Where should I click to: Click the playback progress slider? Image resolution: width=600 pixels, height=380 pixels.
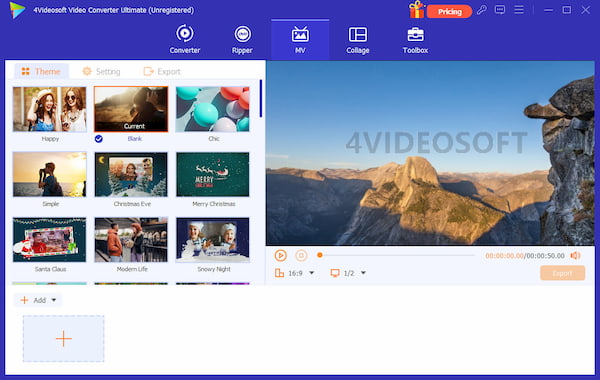click(396, 255)
